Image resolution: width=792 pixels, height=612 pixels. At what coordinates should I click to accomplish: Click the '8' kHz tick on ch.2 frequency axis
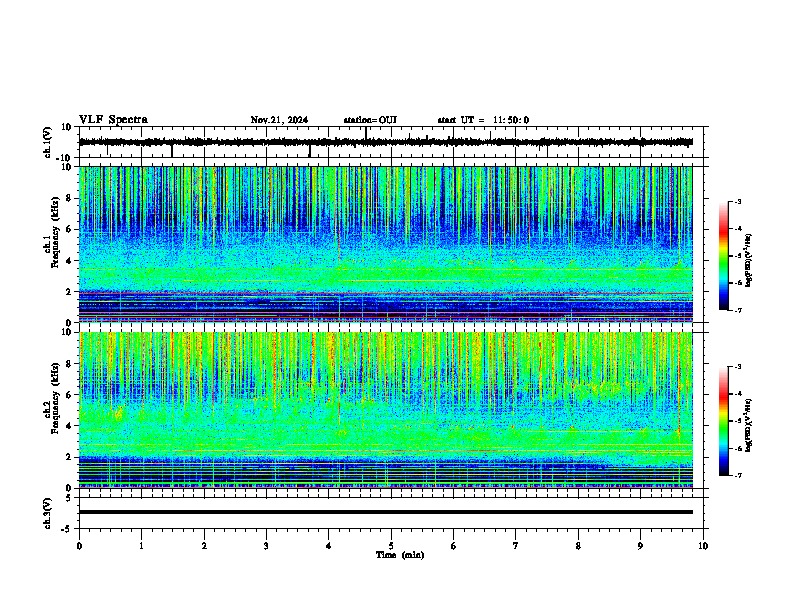69,363
